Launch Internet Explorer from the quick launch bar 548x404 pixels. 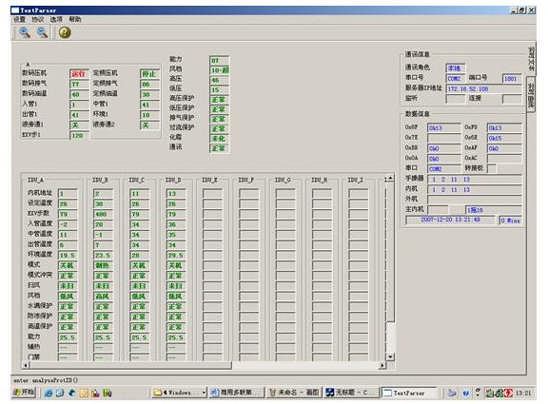point(48,393)
